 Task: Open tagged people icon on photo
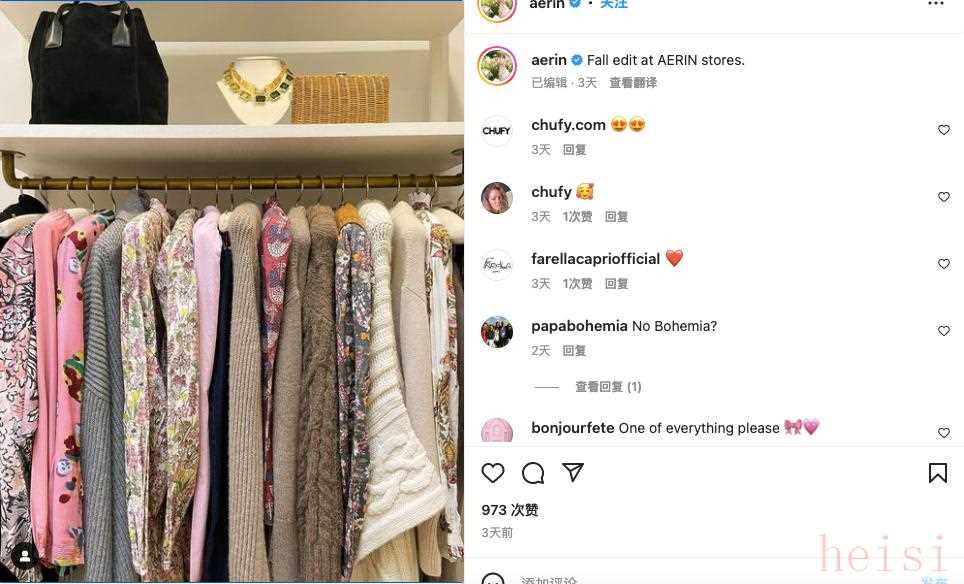(x=25, y=556)
